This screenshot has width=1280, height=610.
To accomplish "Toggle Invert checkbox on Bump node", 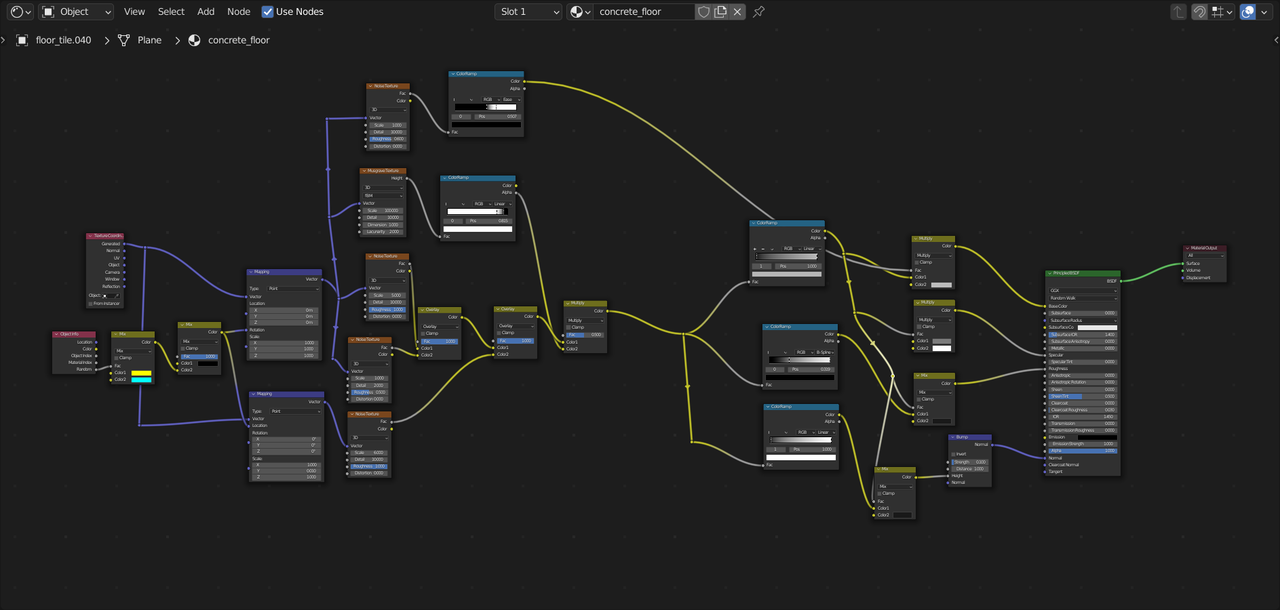I will coord(953,454).
